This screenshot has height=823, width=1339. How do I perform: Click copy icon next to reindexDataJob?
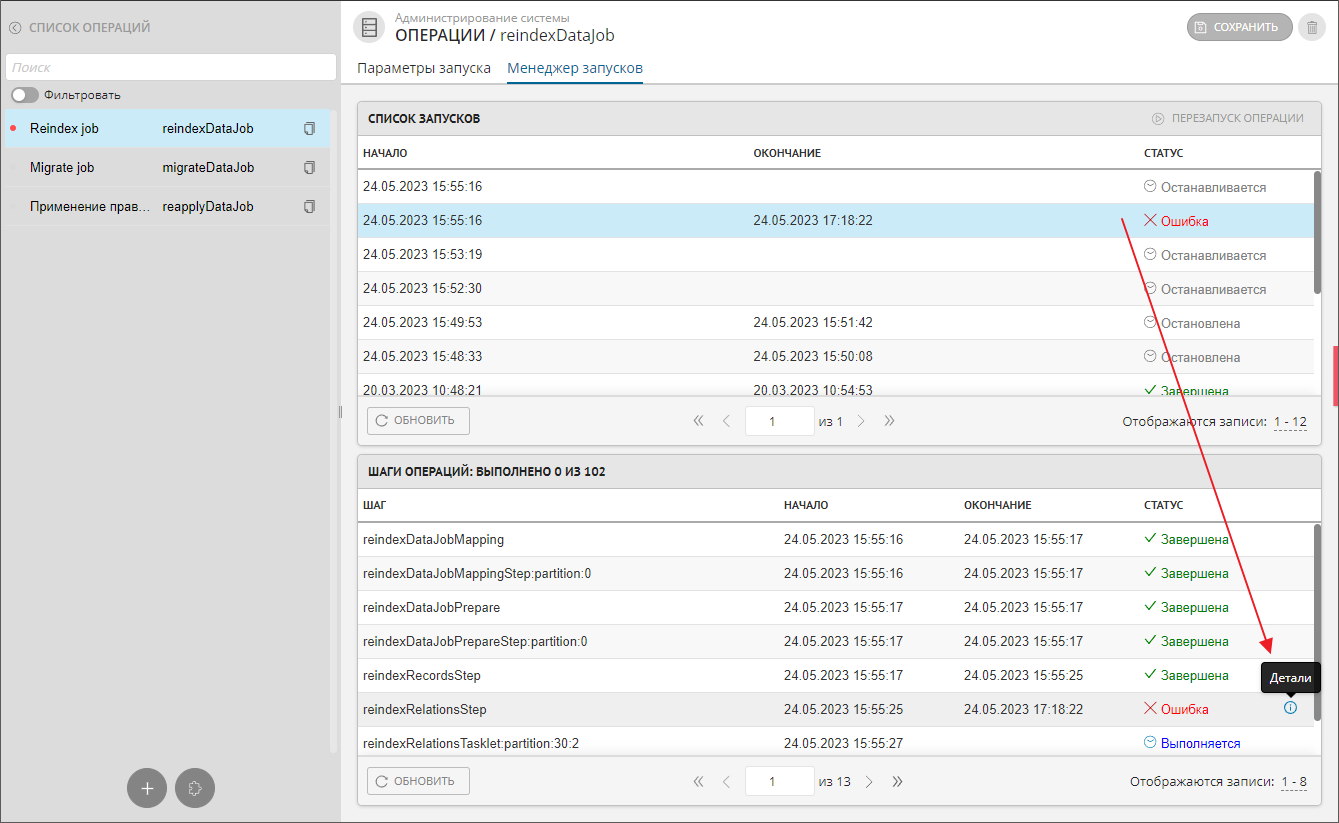(x=309, y=129)
